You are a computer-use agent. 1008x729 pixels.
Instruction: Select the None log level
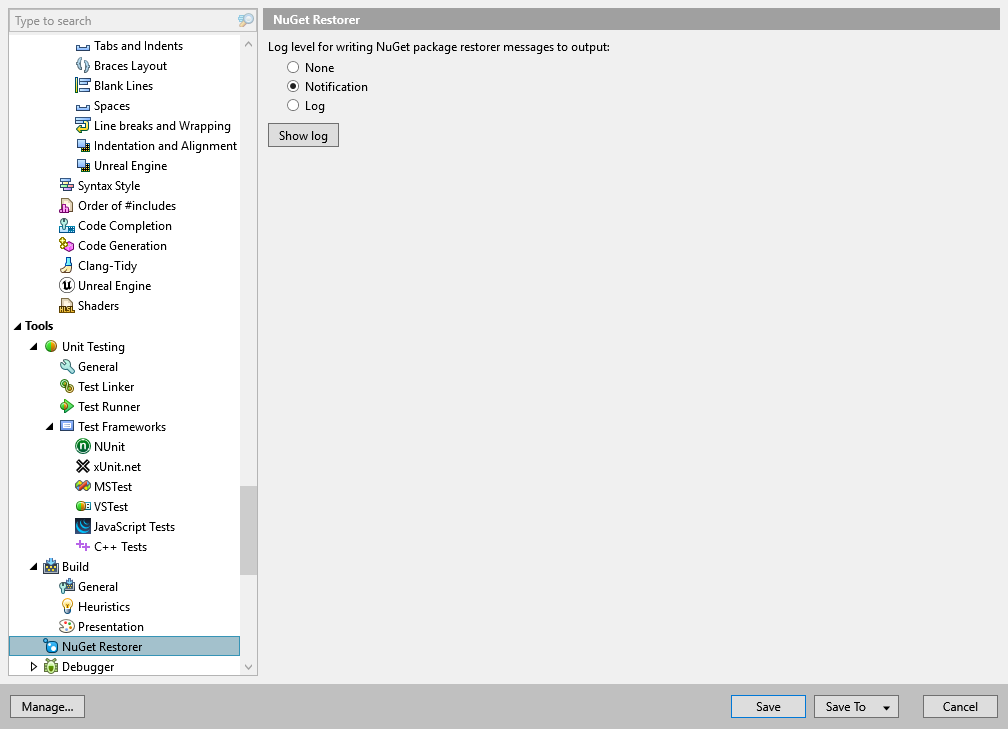[x=293, y=67]
